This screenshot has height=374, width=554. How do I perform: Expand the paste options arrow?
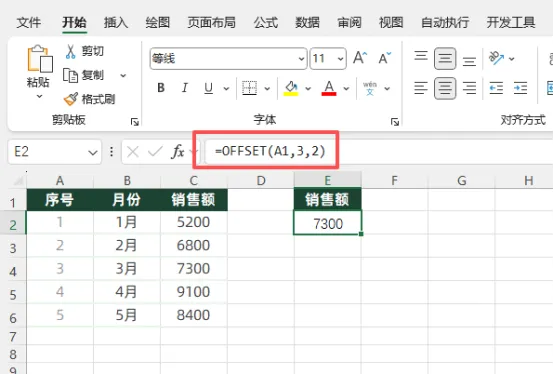(40, 96)
